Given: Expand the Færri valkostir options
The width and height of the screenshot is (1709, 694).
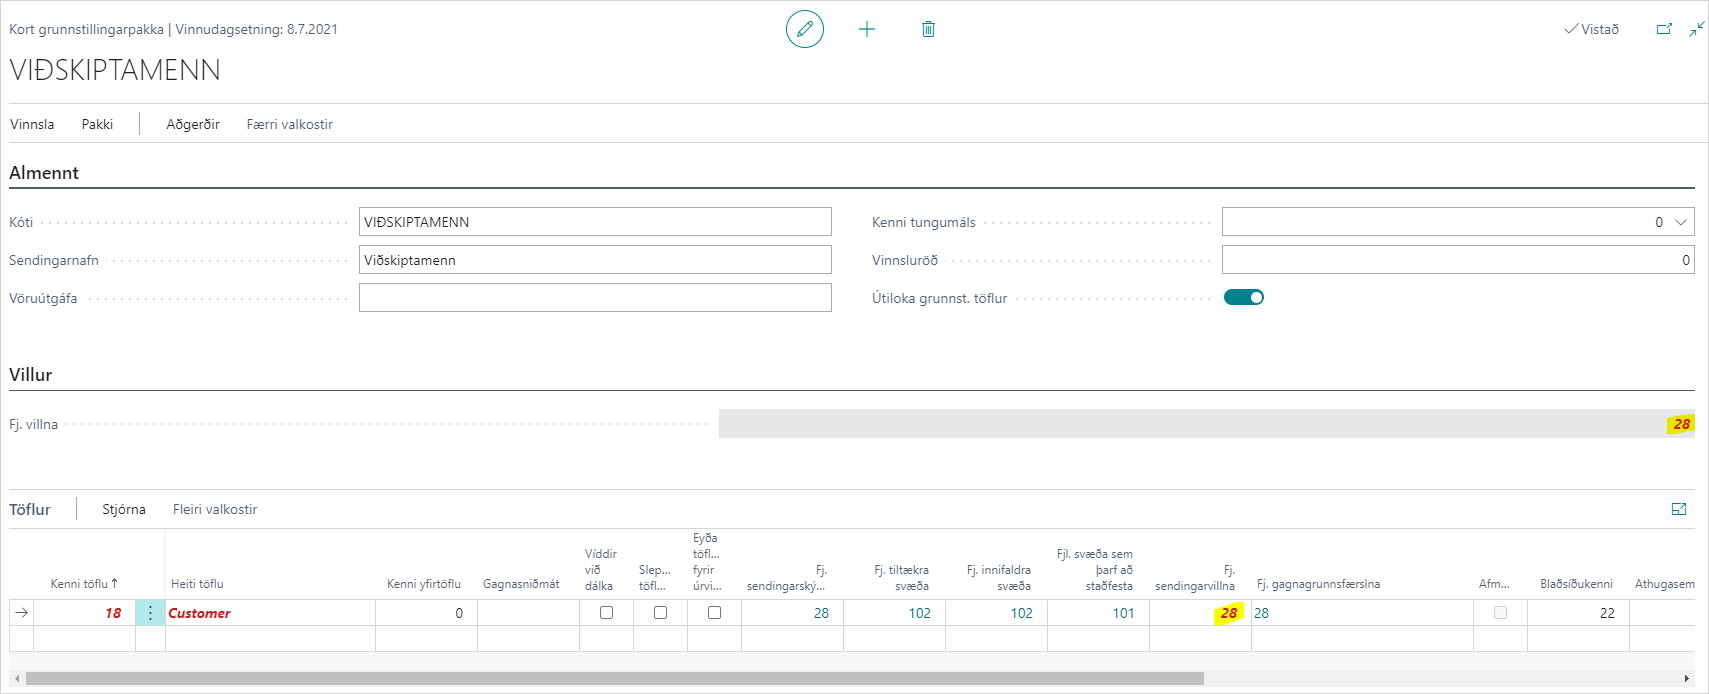Looking at the screenshot, I should (x=289, y=124).
